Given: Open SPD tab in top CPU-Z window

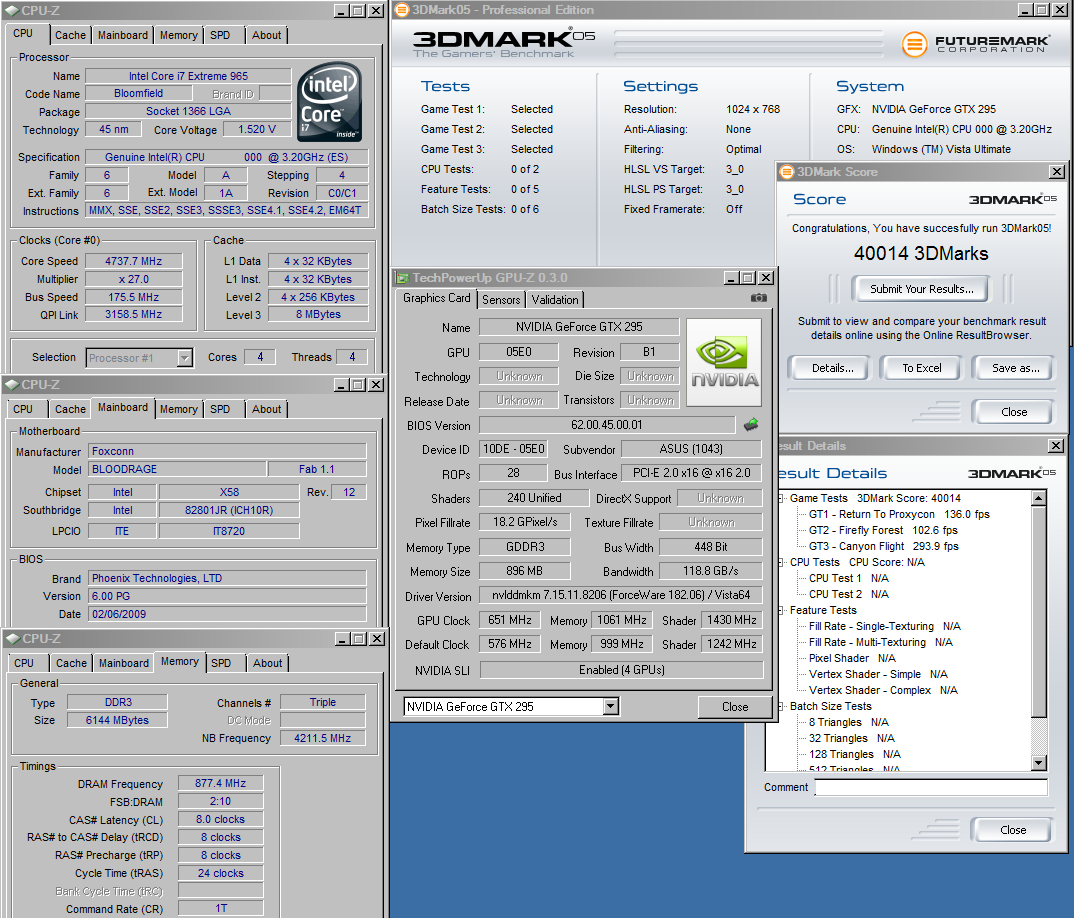Looking at the screenshot, I should pyautogui.click(x=220, y=35).
